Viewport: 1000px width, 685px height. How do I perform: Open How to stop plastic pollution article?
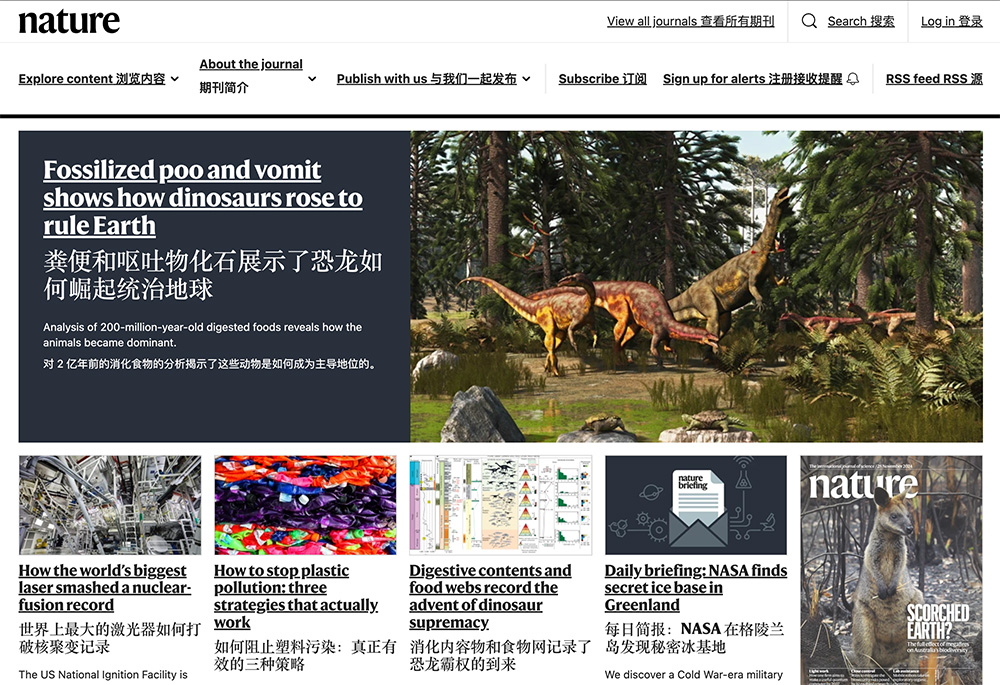(296, 596)
